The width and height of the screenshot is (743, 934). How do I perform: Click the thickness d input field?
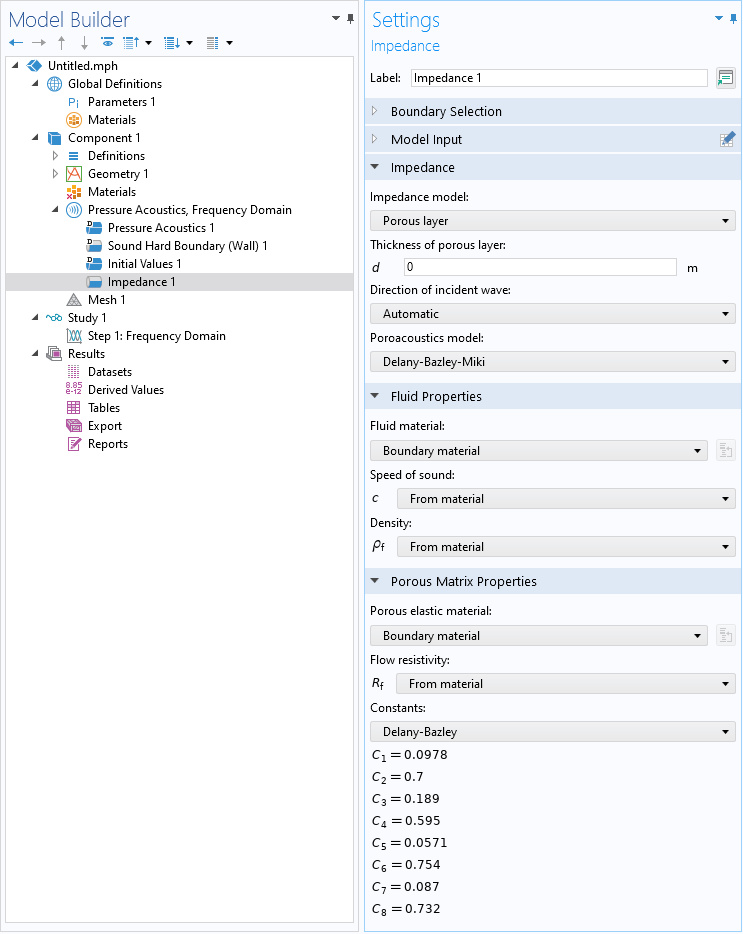pos(540,267)
